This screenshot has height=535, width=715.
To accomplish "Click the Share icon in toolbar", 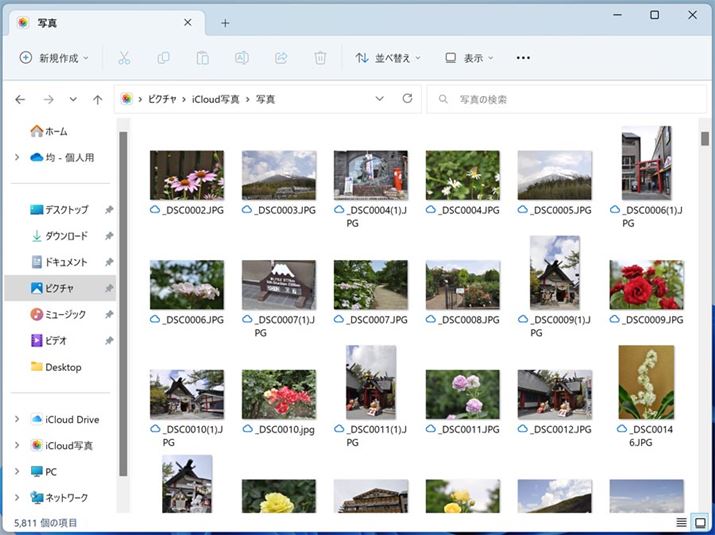I will [281, 58].
